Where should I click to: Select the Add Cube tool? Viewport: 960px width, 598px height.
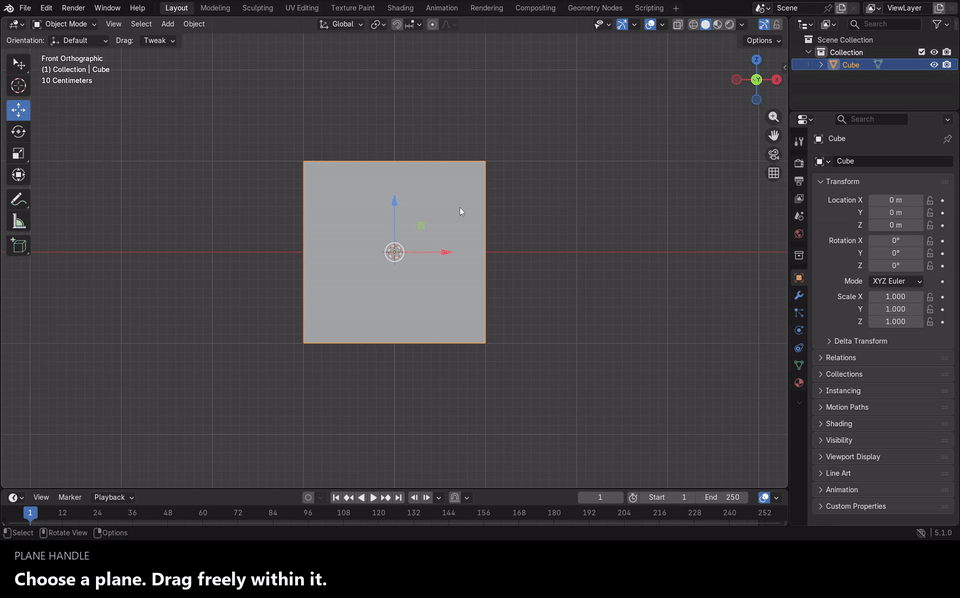18,245
